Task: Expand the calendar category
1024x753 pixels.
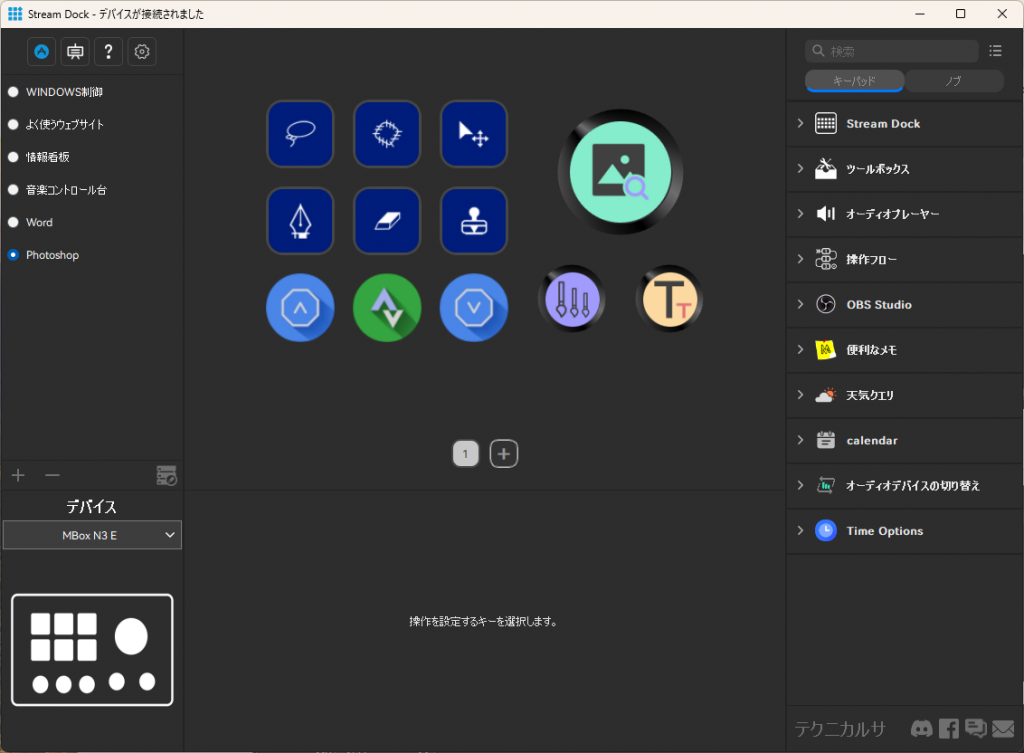Action: point(904,441)
